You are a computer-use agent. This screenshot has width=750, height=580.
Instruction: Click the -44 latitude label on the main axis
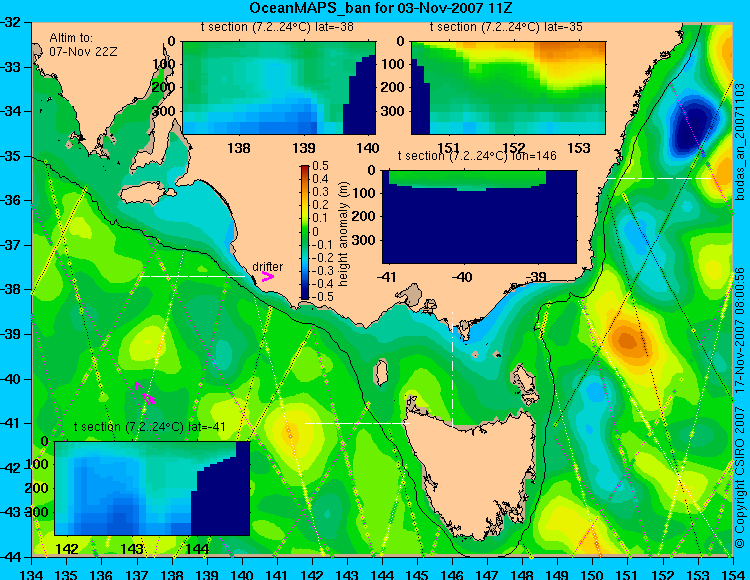[x=11, y=557]
